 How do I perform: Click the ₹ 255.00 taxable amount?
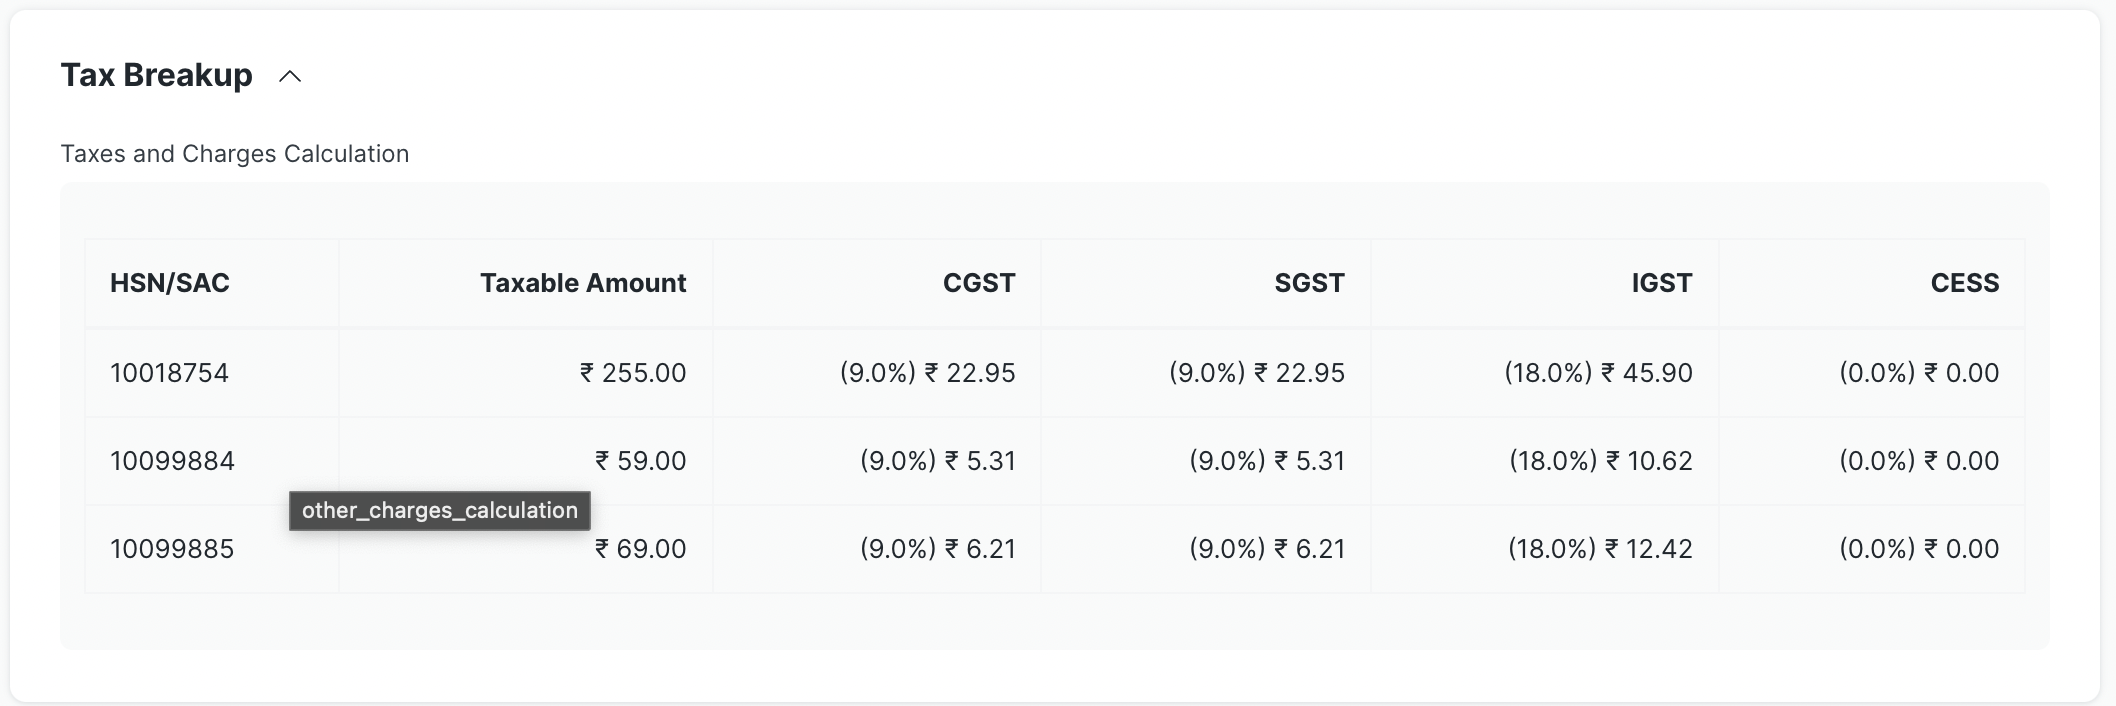[633, 373]
